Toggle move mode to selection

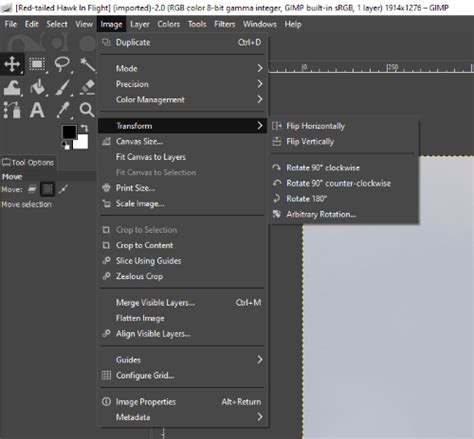point(47,189)
